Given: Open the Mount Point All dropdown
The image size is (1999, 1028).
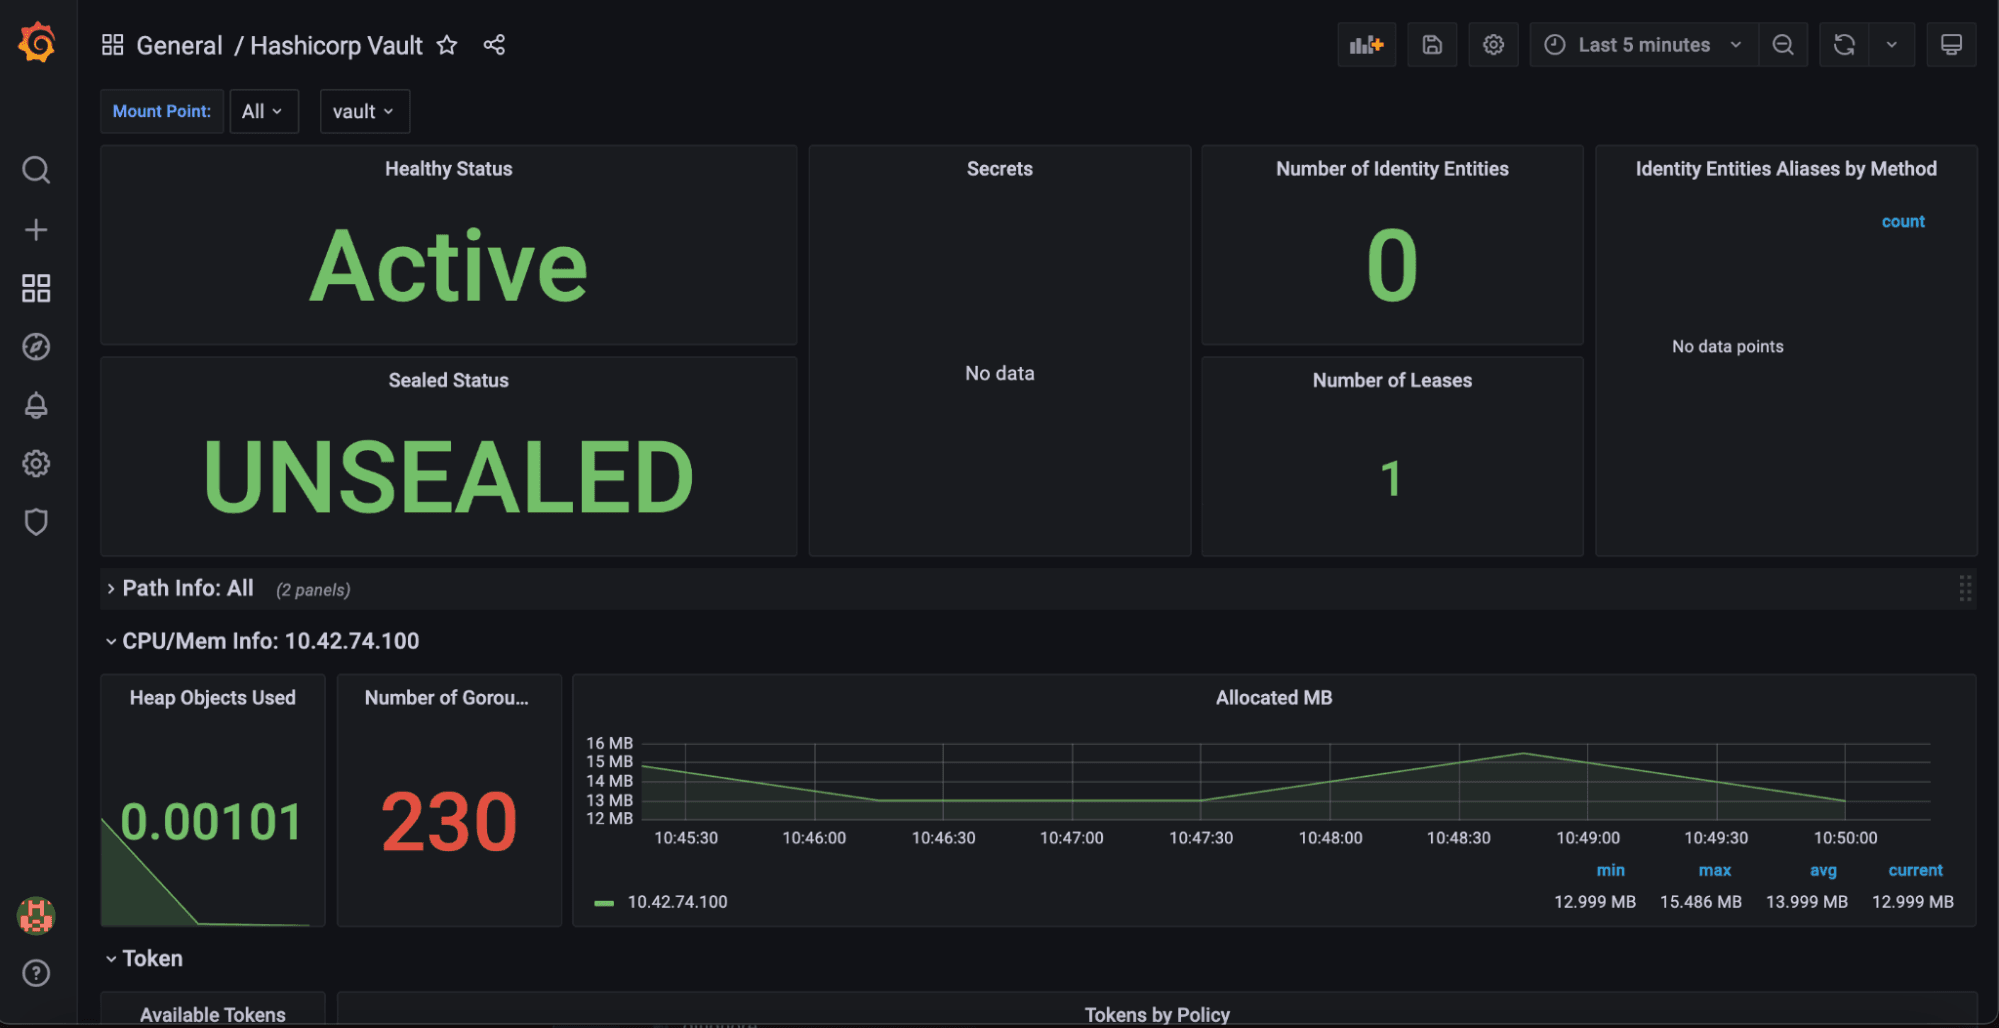Looking at the screenshot, I should click(263, 111).
